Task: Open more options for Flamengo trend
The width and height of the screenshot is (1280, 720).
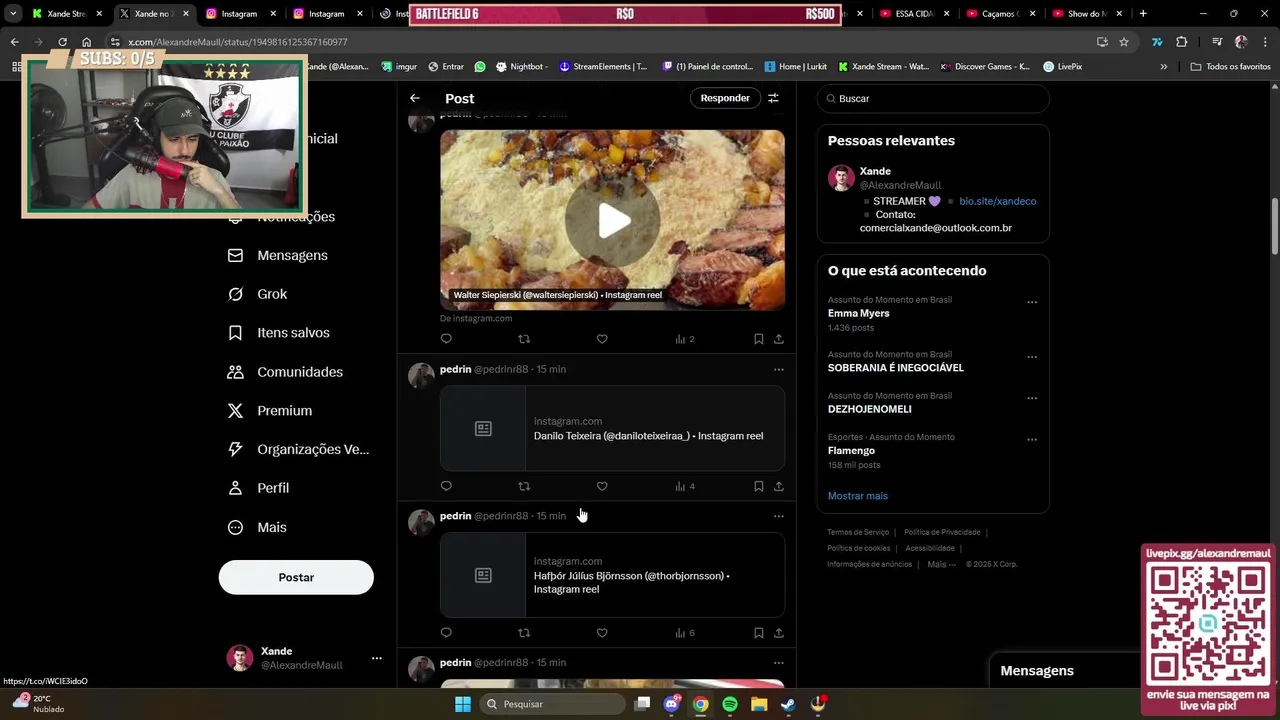Action: click(1032, 440)
